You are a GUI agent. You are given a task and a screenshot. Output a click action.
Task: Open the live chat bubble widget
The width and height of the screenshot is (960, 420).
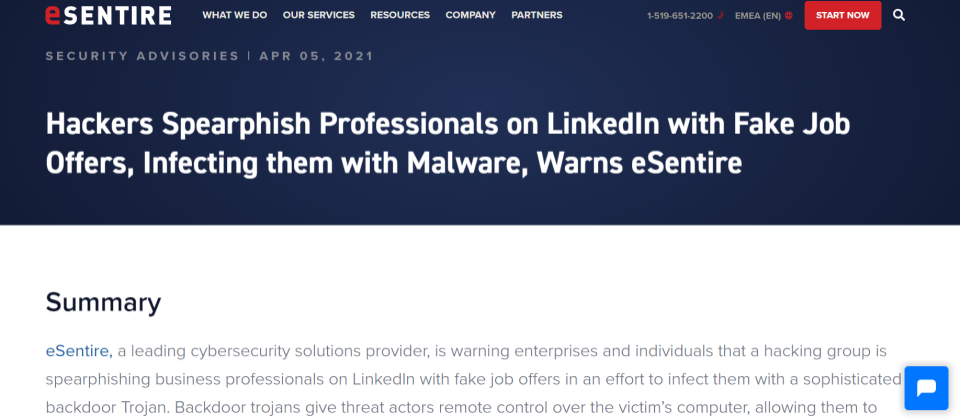(x=926, y=388)
